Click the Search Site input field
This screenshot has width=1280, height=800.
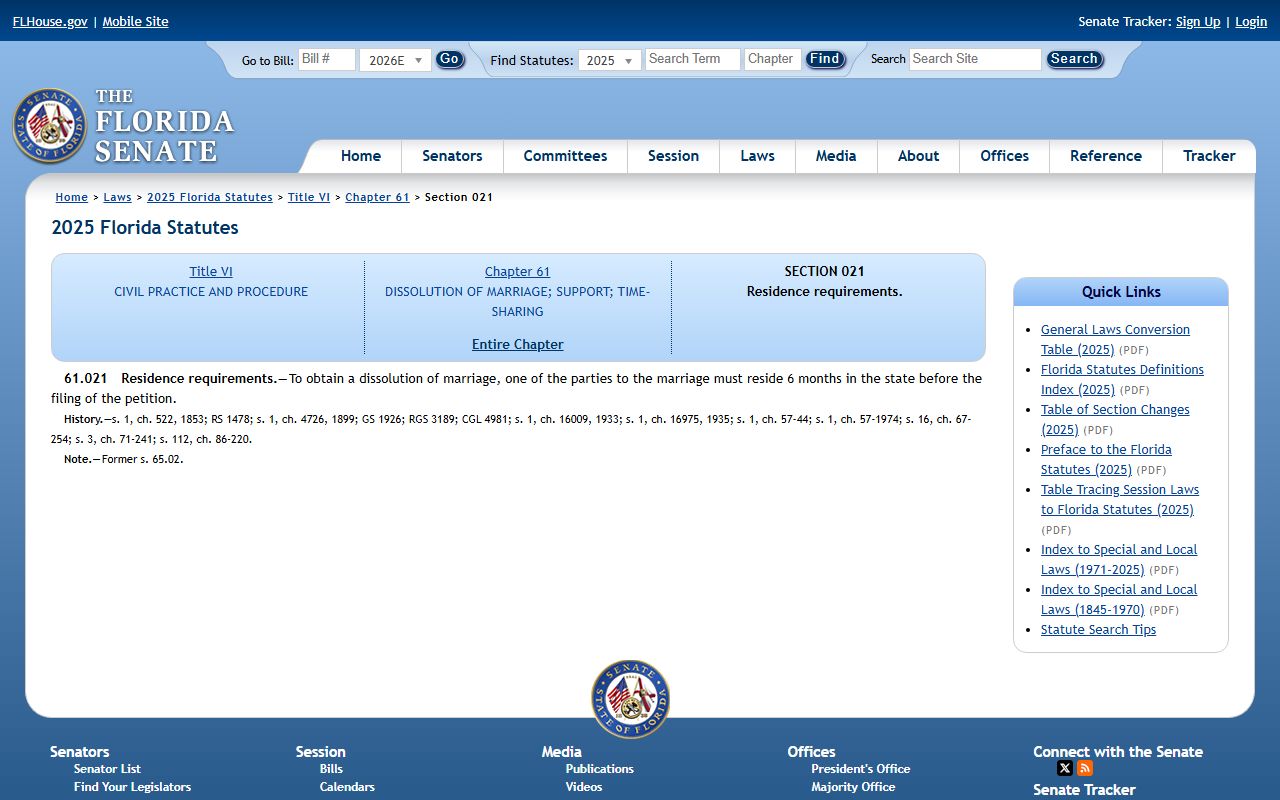[975, 59]
